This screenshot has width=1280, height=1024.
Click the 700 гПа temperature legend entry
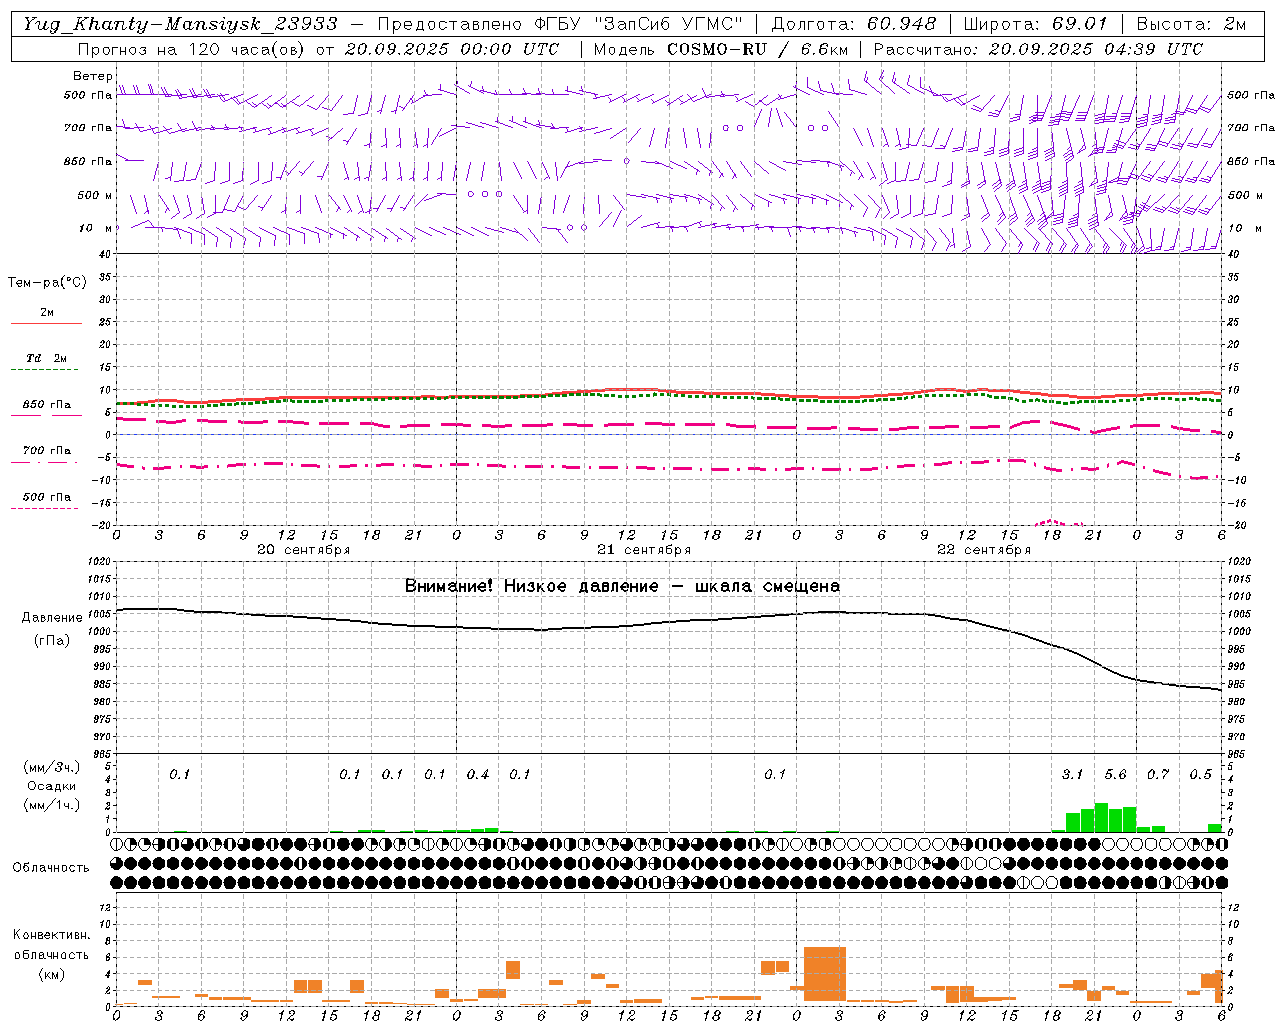tap(46, 451)
